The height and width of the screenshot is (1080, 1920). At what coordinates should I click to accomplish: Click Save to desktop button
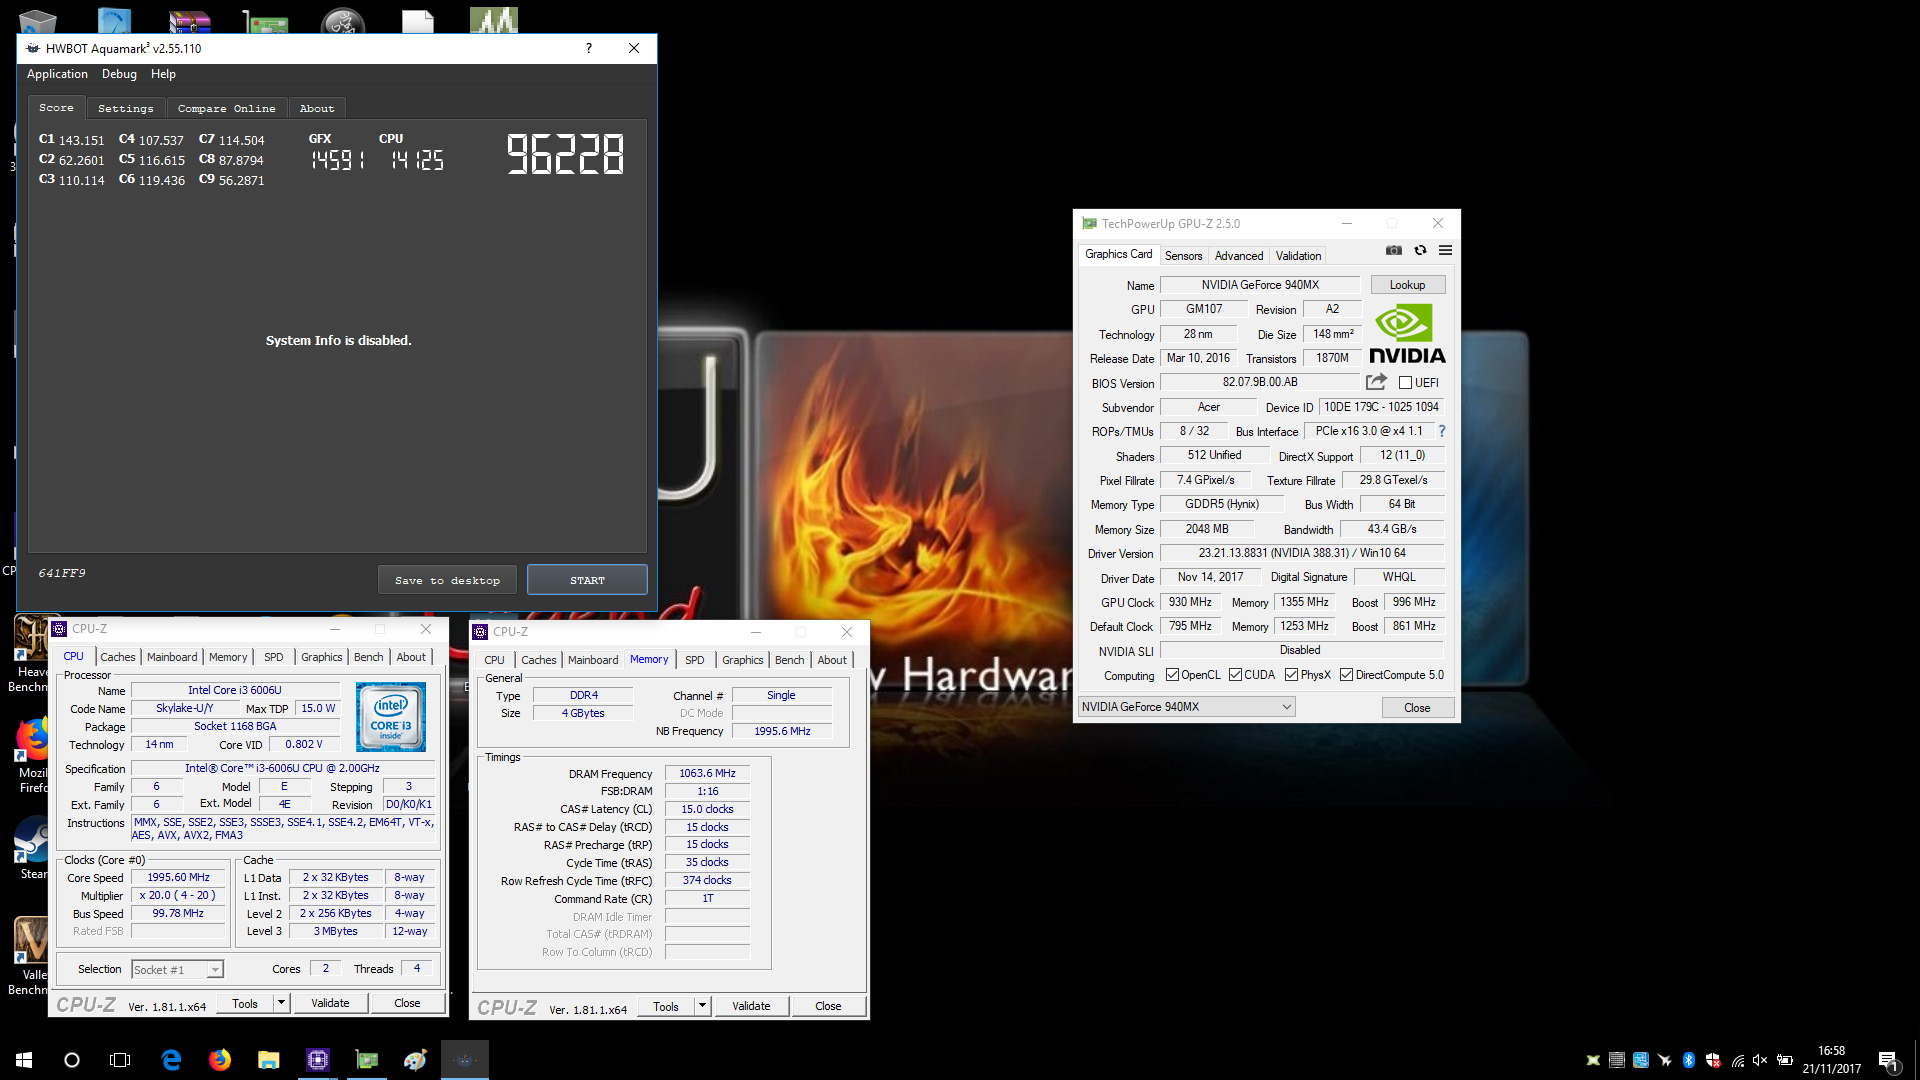447,580
